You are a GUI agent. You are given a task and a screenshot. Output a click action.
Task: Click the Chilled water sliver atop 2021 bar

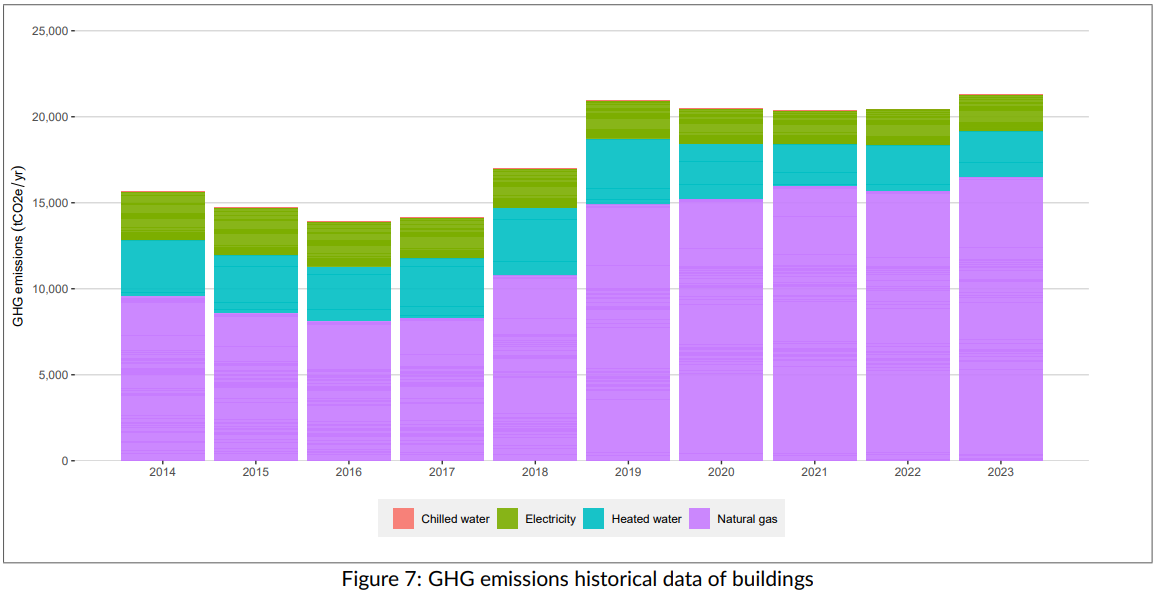(814, 110)
